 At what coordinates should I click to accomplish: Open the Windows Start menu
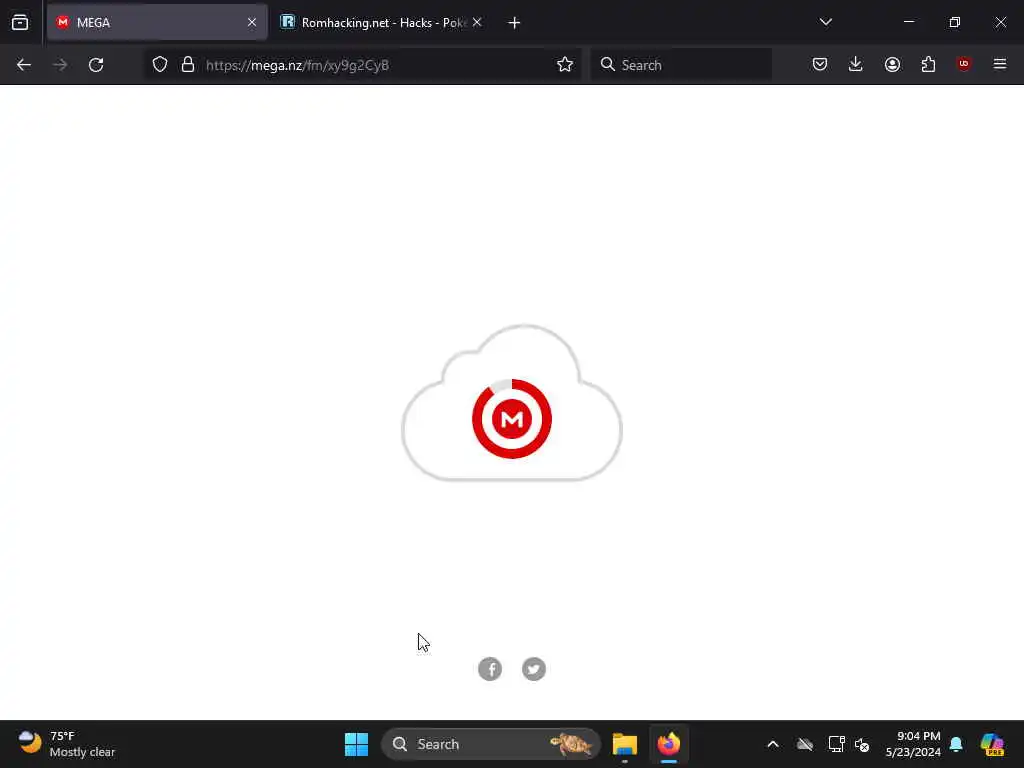click(357, 744)
